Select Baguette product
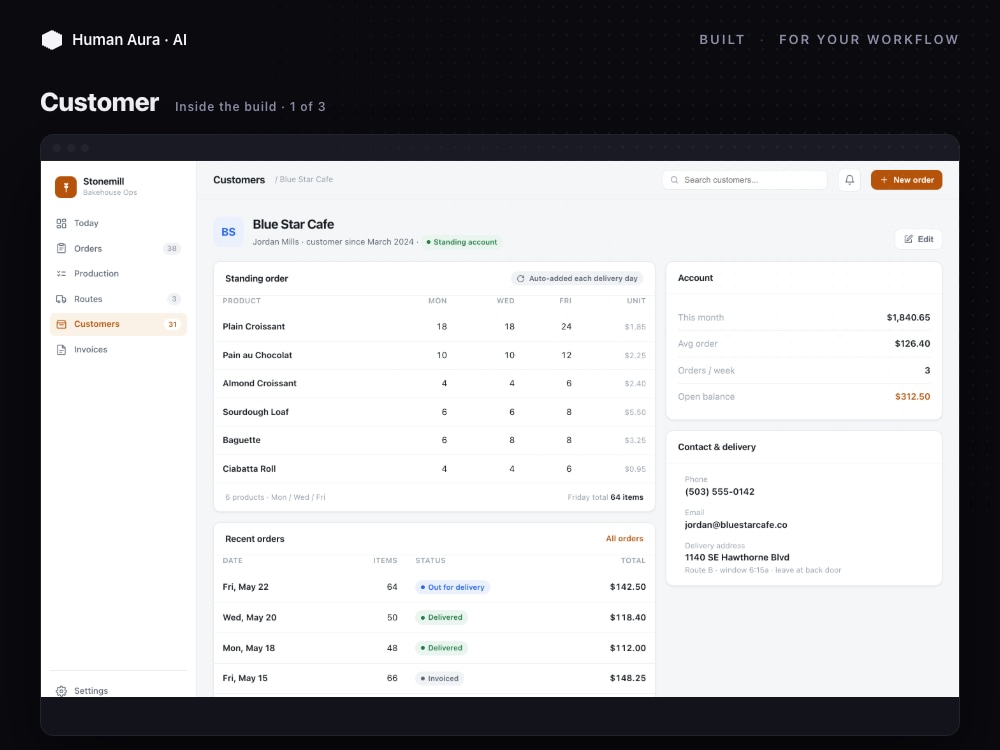The height and width of the screenshot is (750, 1000). pos(242,440)
